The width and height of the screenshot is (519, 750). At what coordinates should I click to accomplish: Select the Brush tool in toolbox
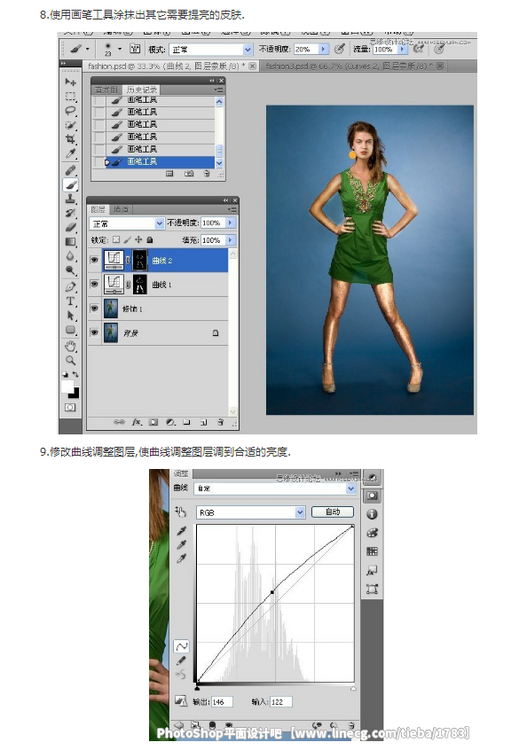70,185
